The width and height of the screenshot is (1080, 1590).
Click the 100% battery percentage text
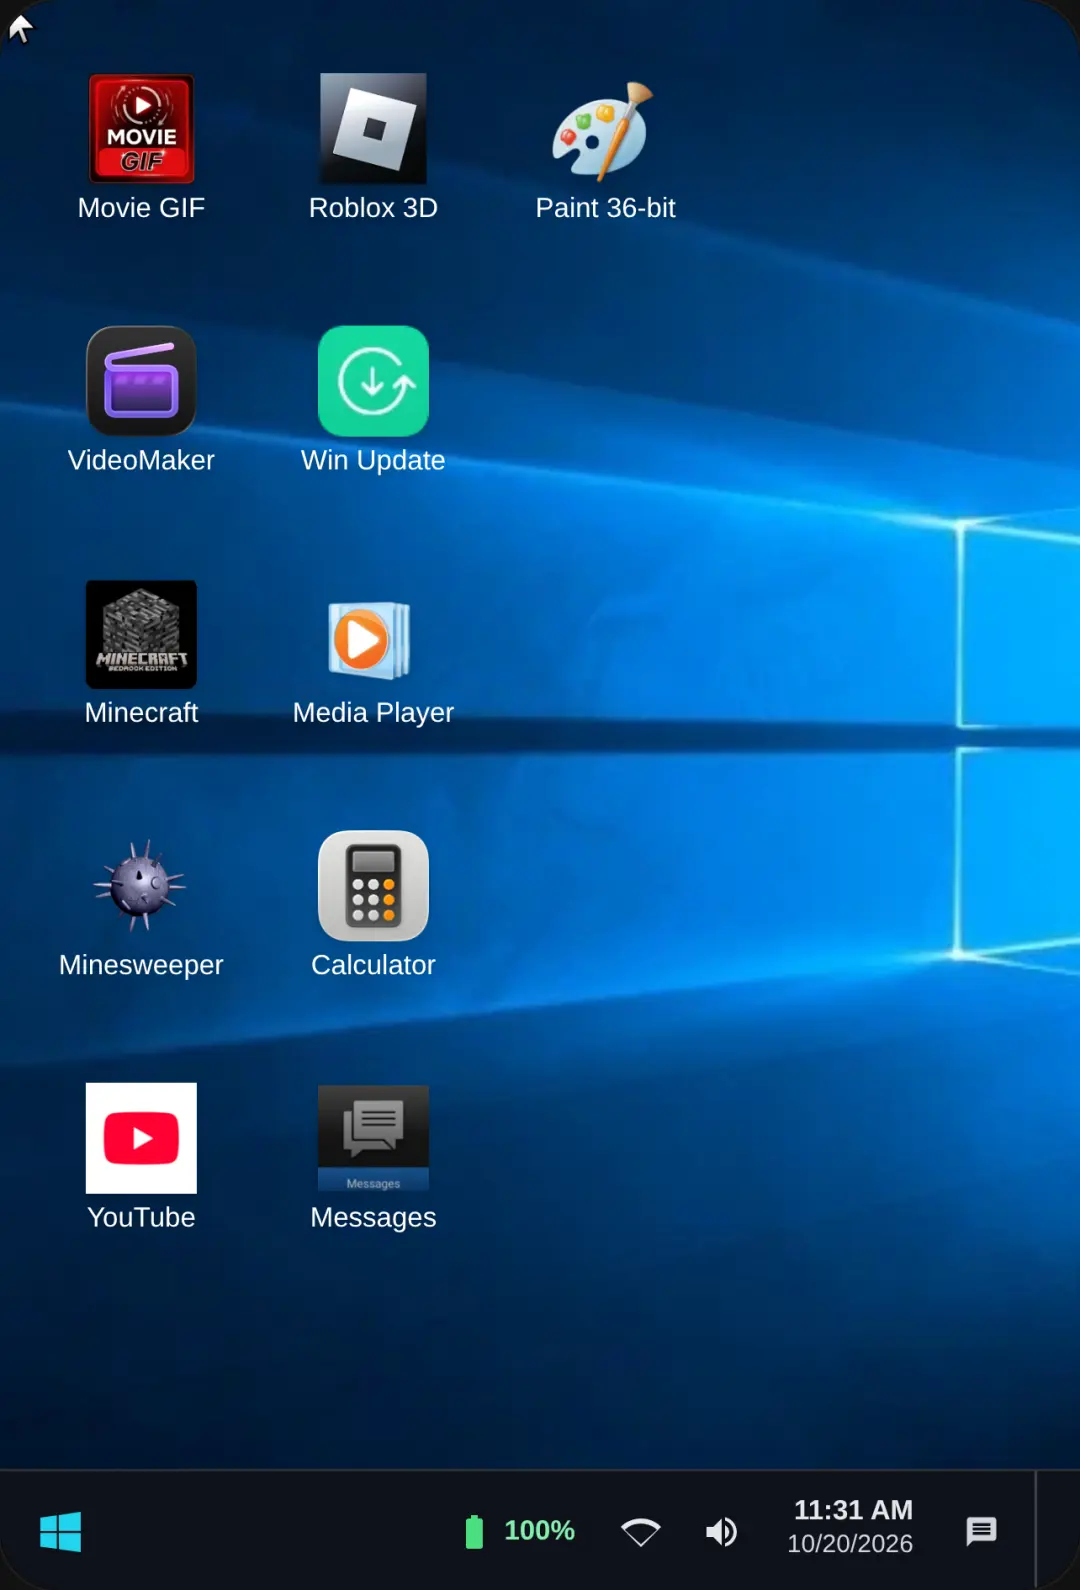pyautogui.click(x=539, y=1531)
